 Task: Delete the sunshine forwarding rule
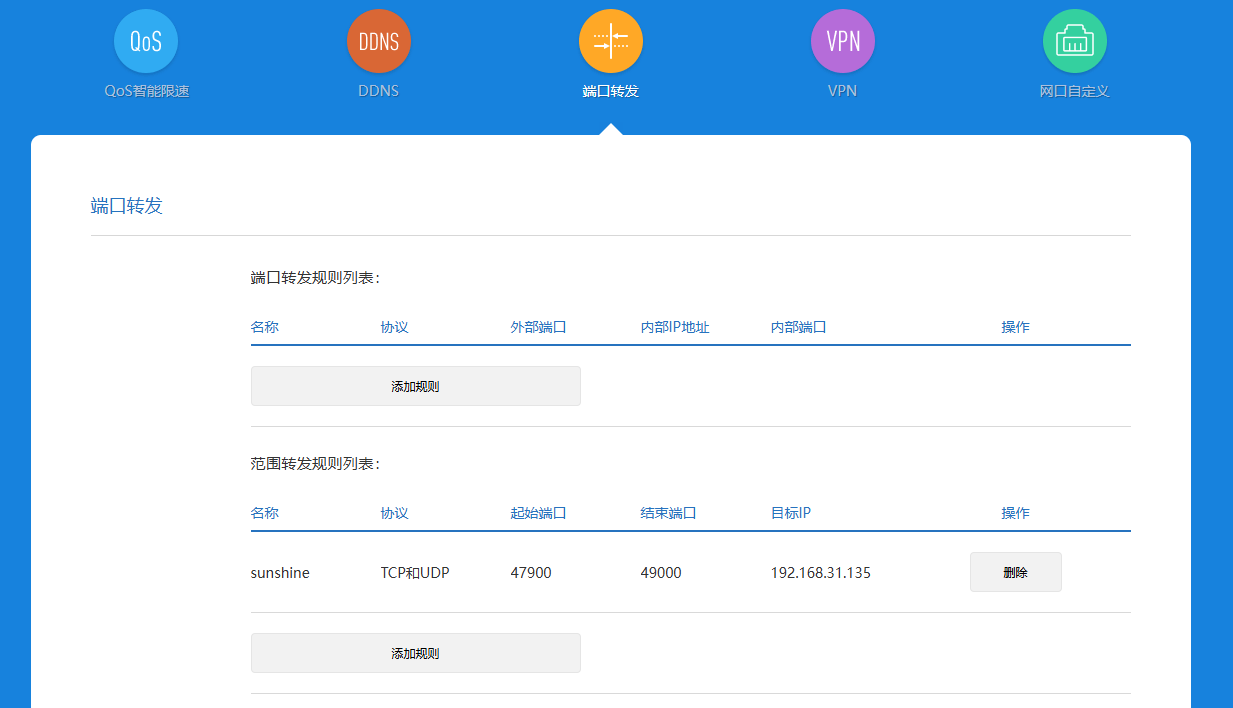1015,573
